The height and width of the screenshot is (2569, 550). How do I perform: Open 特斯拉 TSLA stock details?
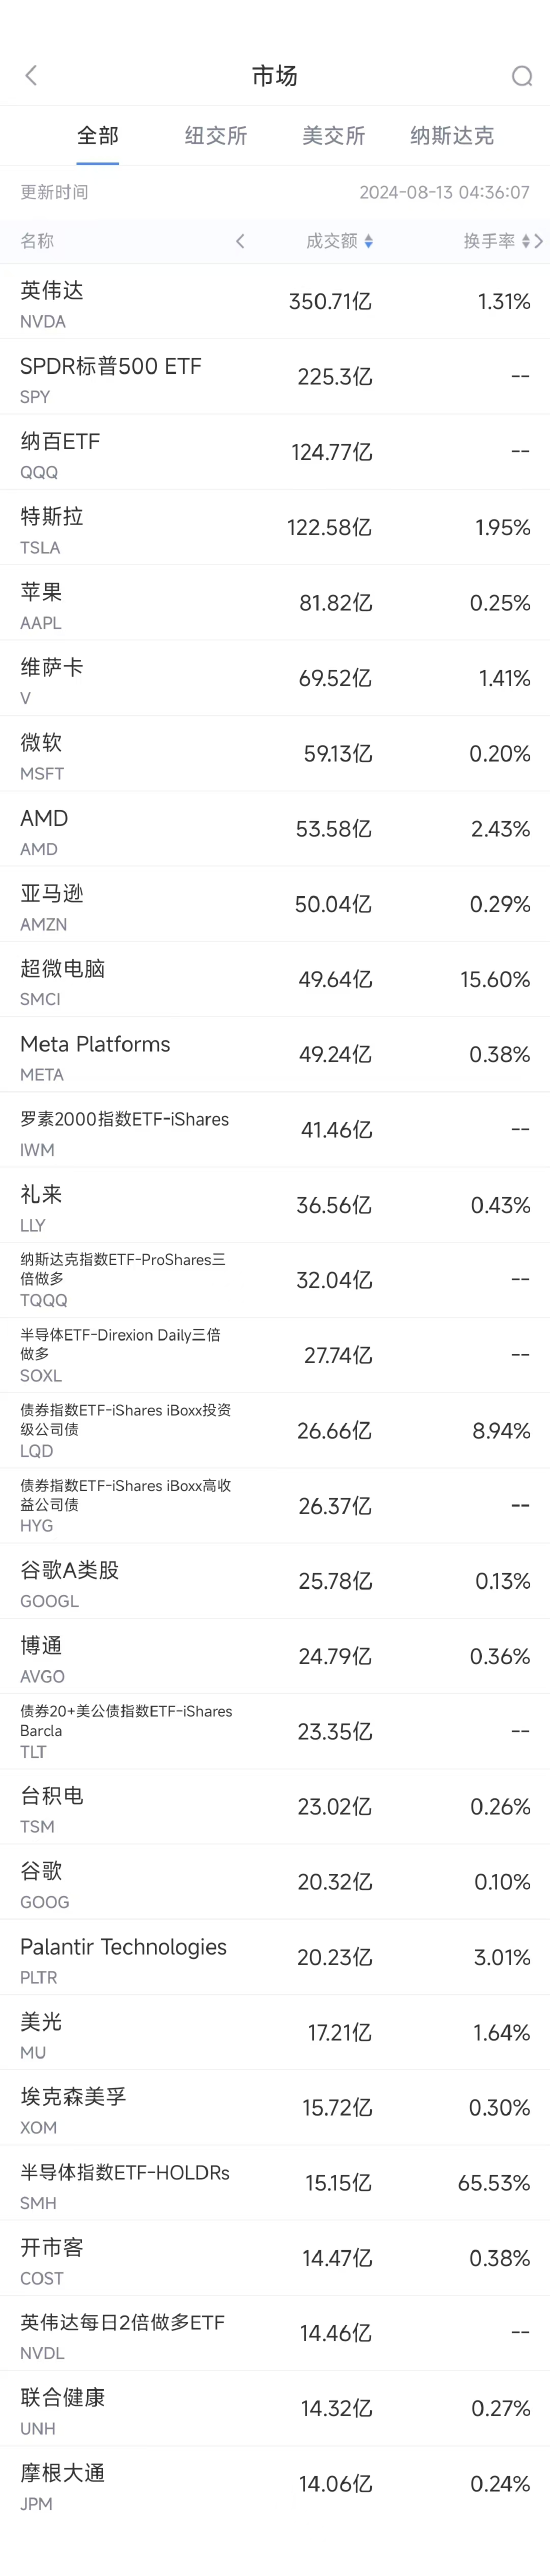275,528
